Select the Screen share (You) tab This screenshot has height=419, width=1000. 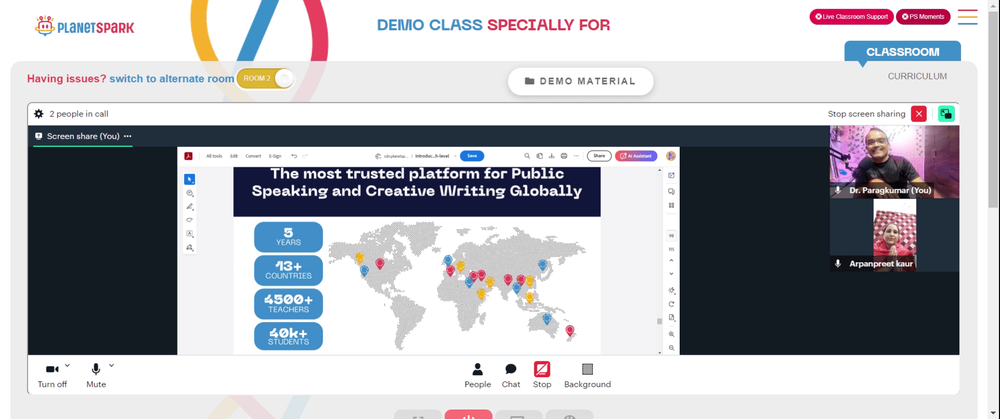point(83,136)
